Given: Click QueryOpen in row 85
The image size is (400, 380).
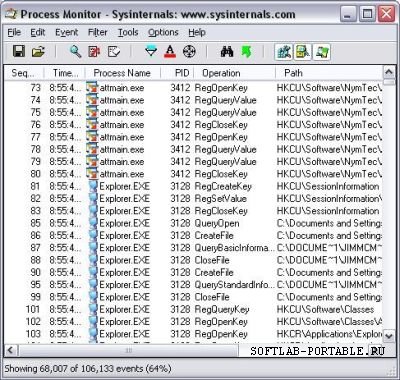Looking at the screenshot, I should click(x=217, y=224).
